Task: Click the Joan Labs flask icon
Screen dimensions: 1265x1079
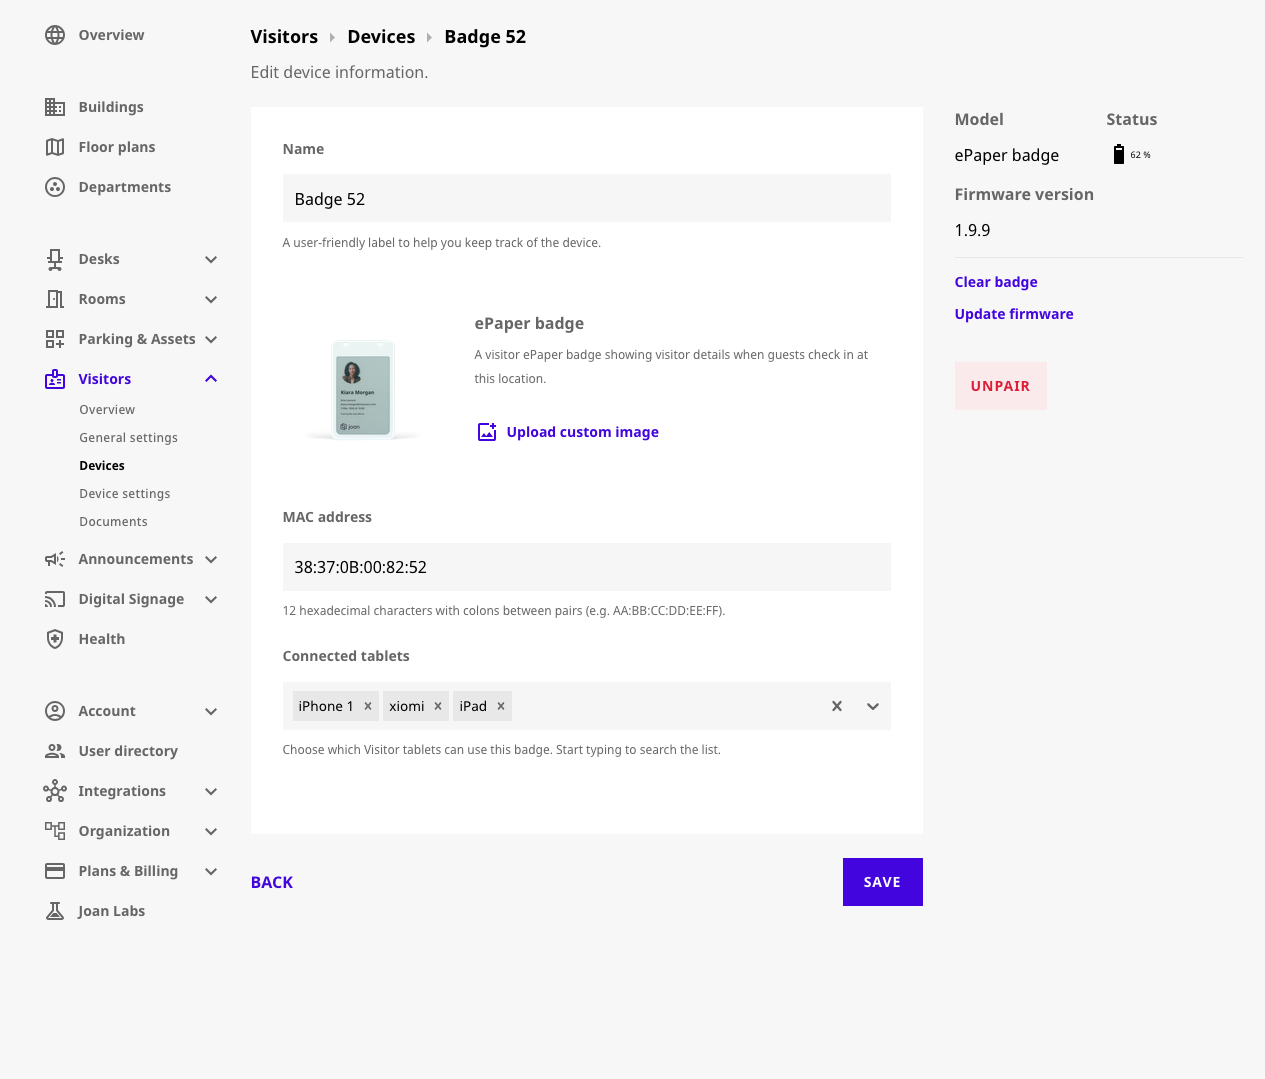Action: coord(55,911)
